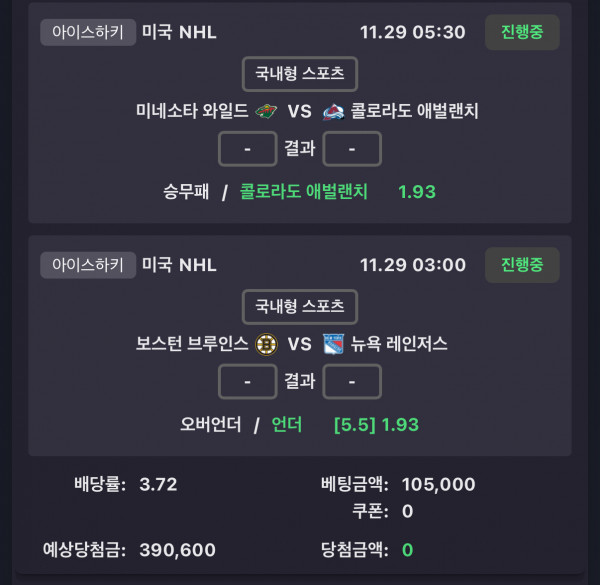Click 뉴욕 레인저스 team name
The image size is (600, 585).
click(x=399, y=344)
